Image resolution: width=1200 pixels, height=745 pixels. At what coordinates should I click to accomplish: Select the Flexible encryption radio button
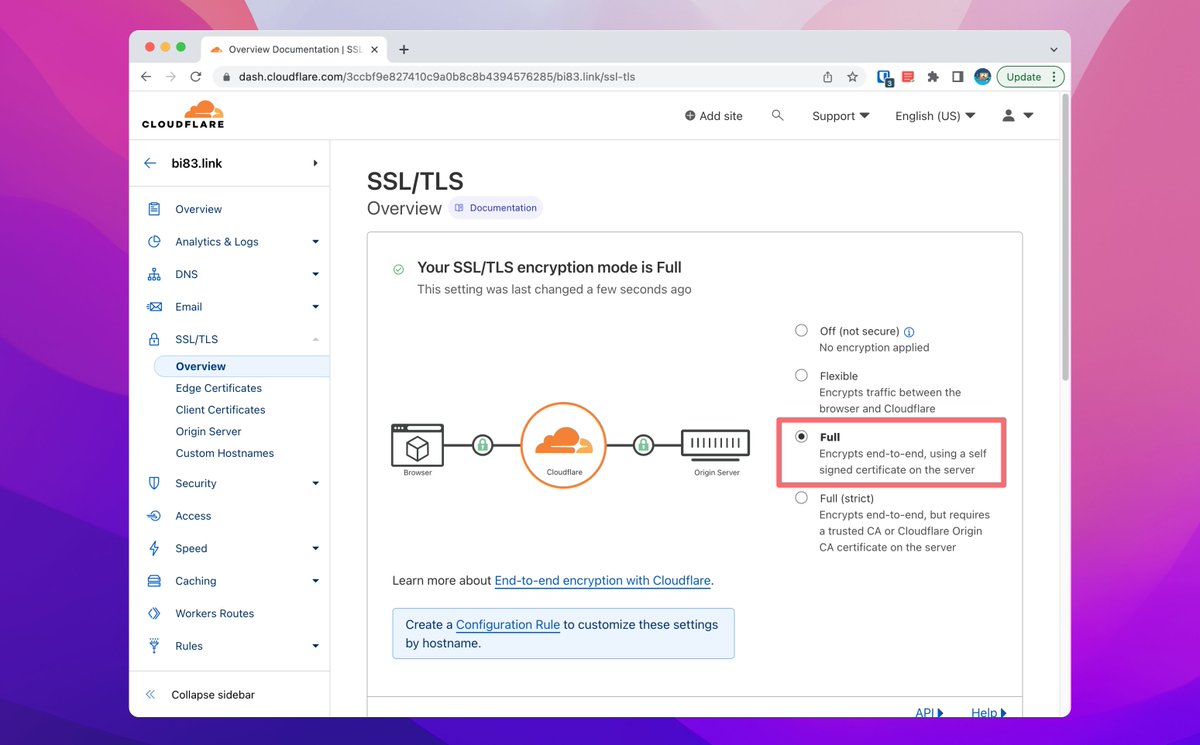(801, 375)
